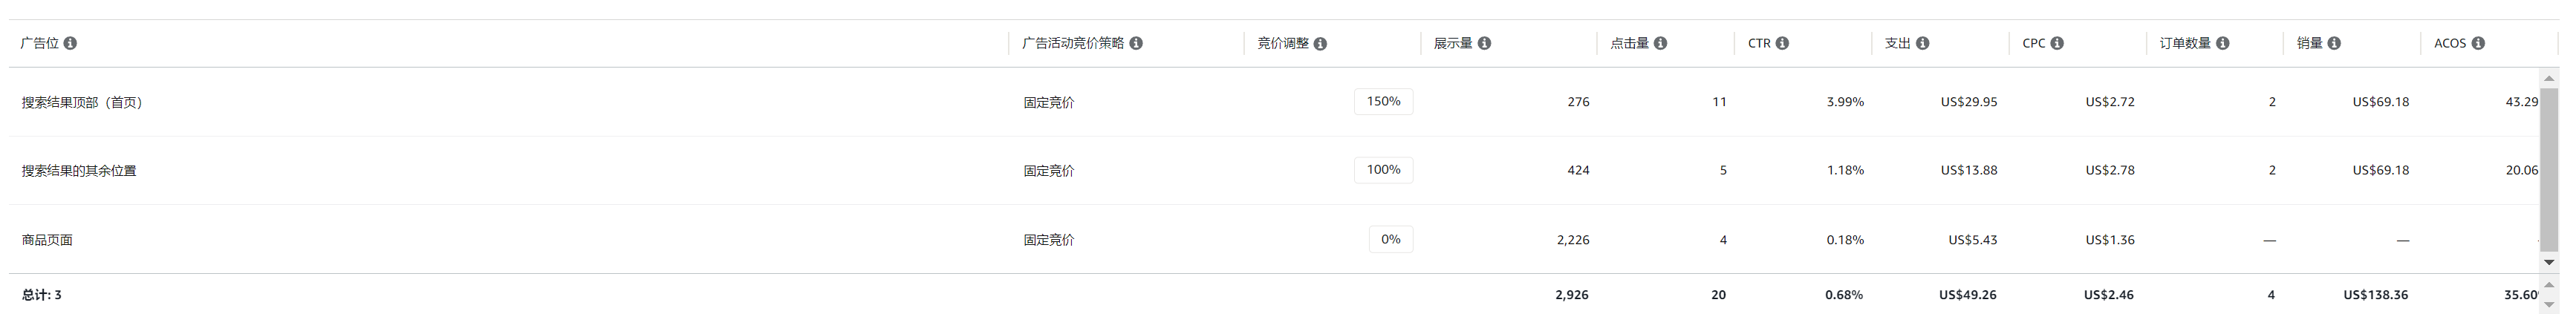Screen dimensions: 2576x314
Task: Show CPC column info icon
Action: pos(2057,43)
